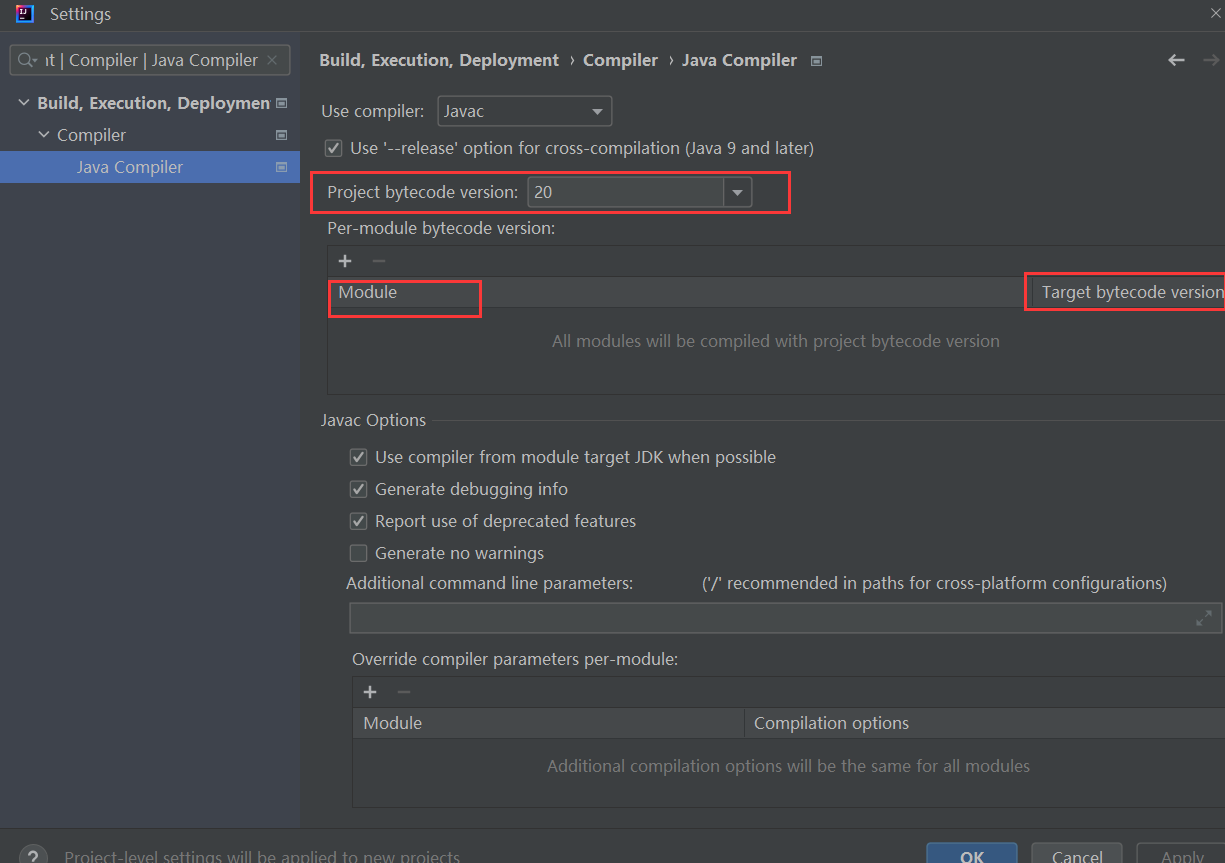Collapse the Build, Execution, Deployment tree node
The width and height of the screenshot is (1225, 863).
(24, 103)
